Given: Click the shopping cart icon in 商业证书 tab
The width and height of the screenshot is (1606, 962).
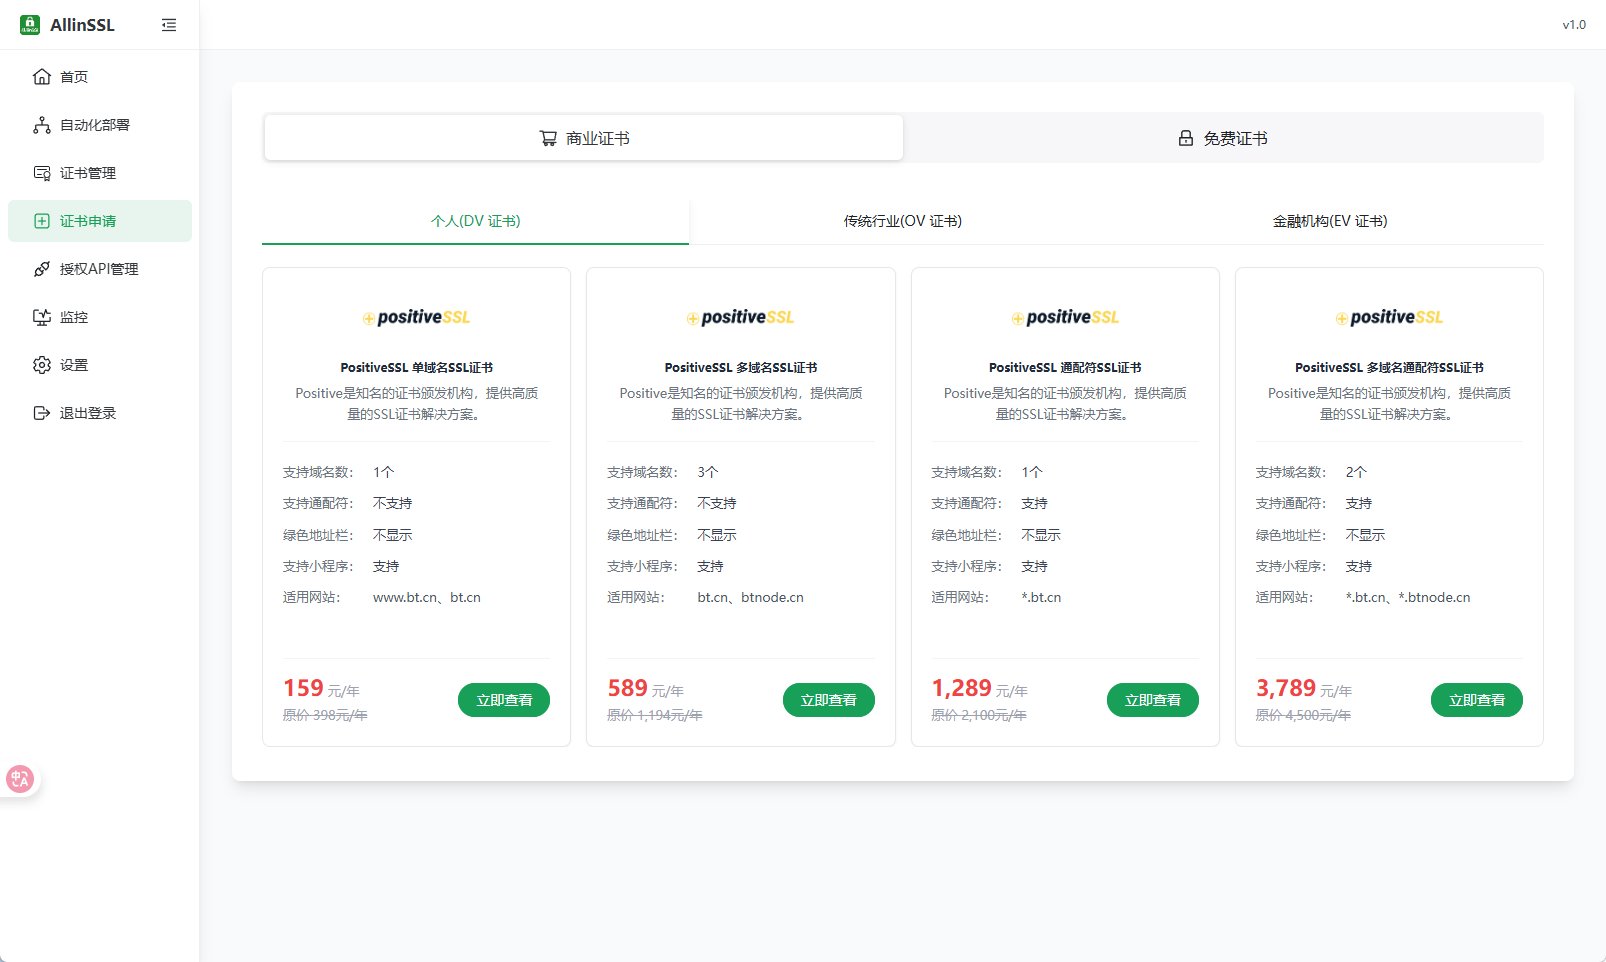Looking at the screenshot, I should tap(548, 138).
